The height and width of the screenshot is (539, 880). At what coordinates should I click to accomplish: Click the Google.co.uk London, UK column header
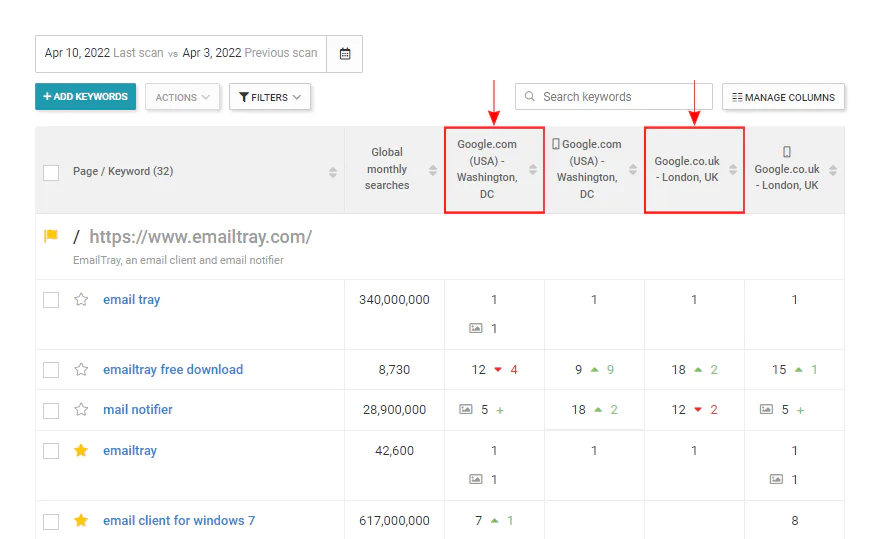(686, 169)
